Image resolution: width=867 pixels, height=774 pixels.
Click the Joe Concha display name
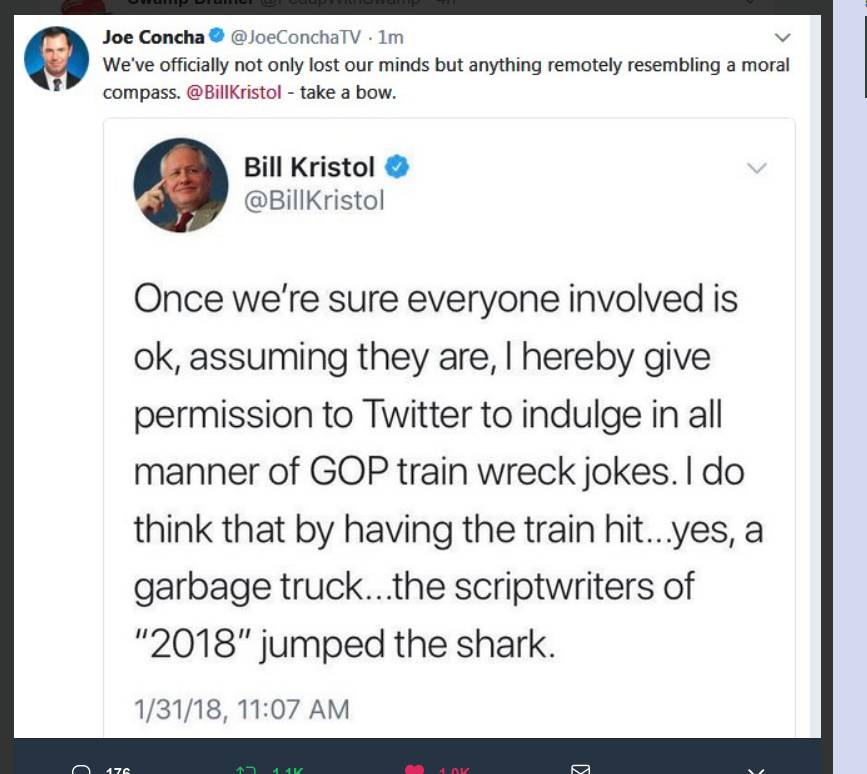pyautogui.click(x=153, y=38)
